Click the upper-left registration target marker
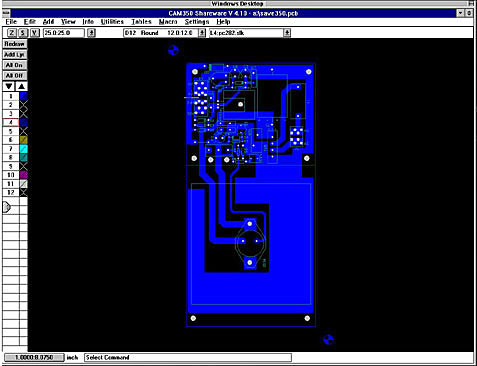The width and height of the screenshot is (477, 366). tap(173, 50)
